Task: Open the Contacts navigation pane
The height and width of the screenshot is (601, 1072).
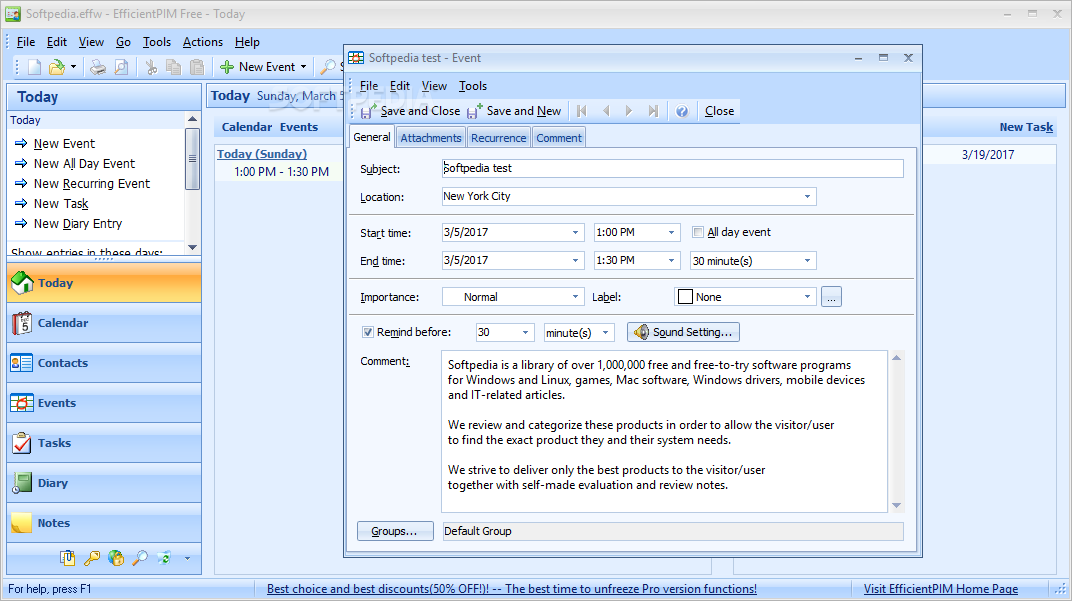Action: (x=104, y=363)
